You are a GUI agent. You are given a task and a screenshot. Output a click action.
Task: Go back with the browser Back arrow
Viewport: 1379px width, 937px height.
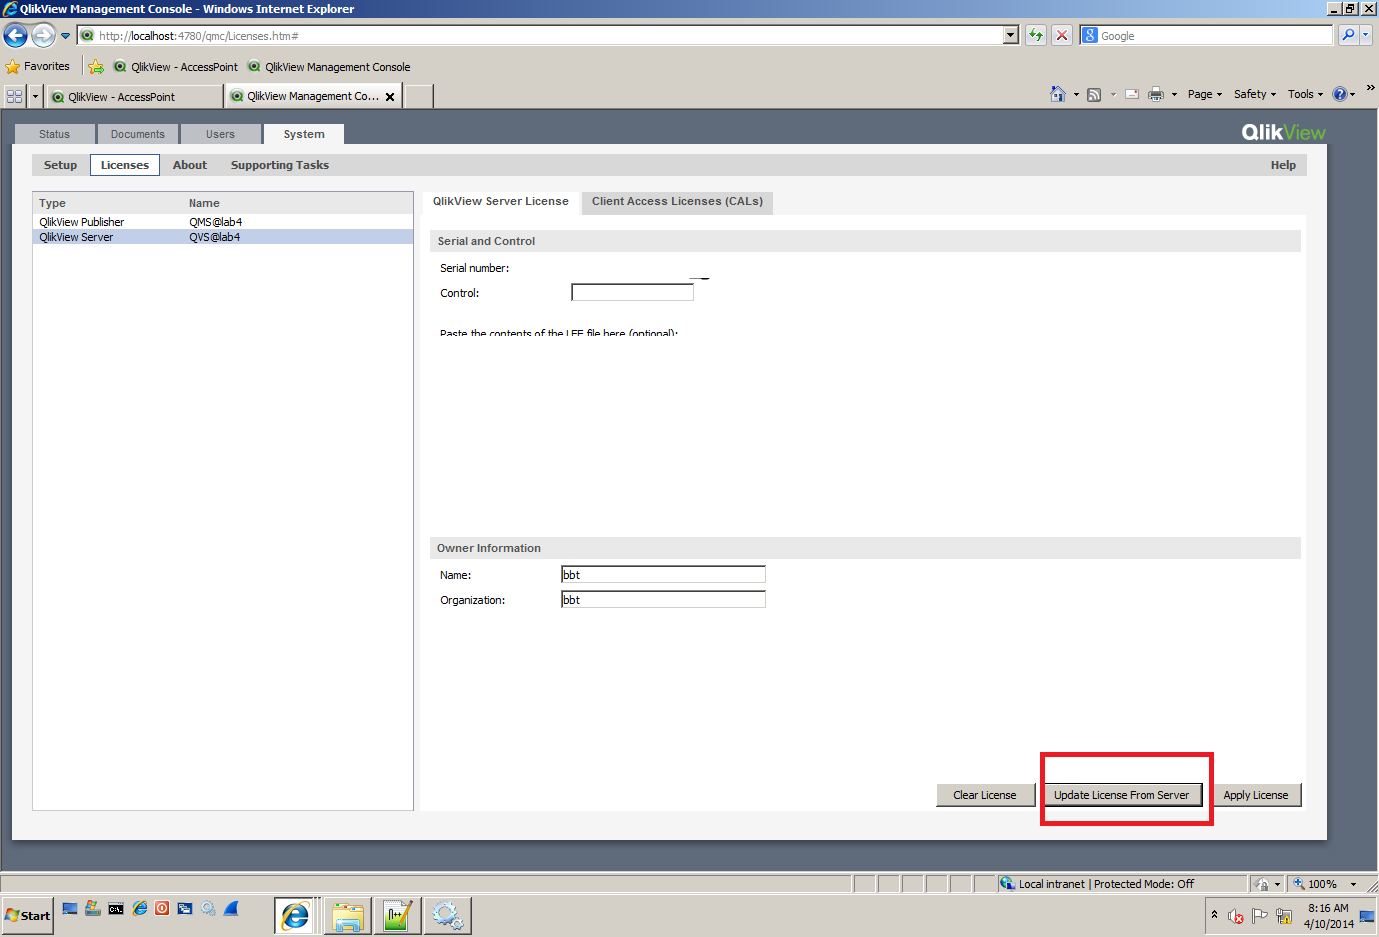pos(16,36)
